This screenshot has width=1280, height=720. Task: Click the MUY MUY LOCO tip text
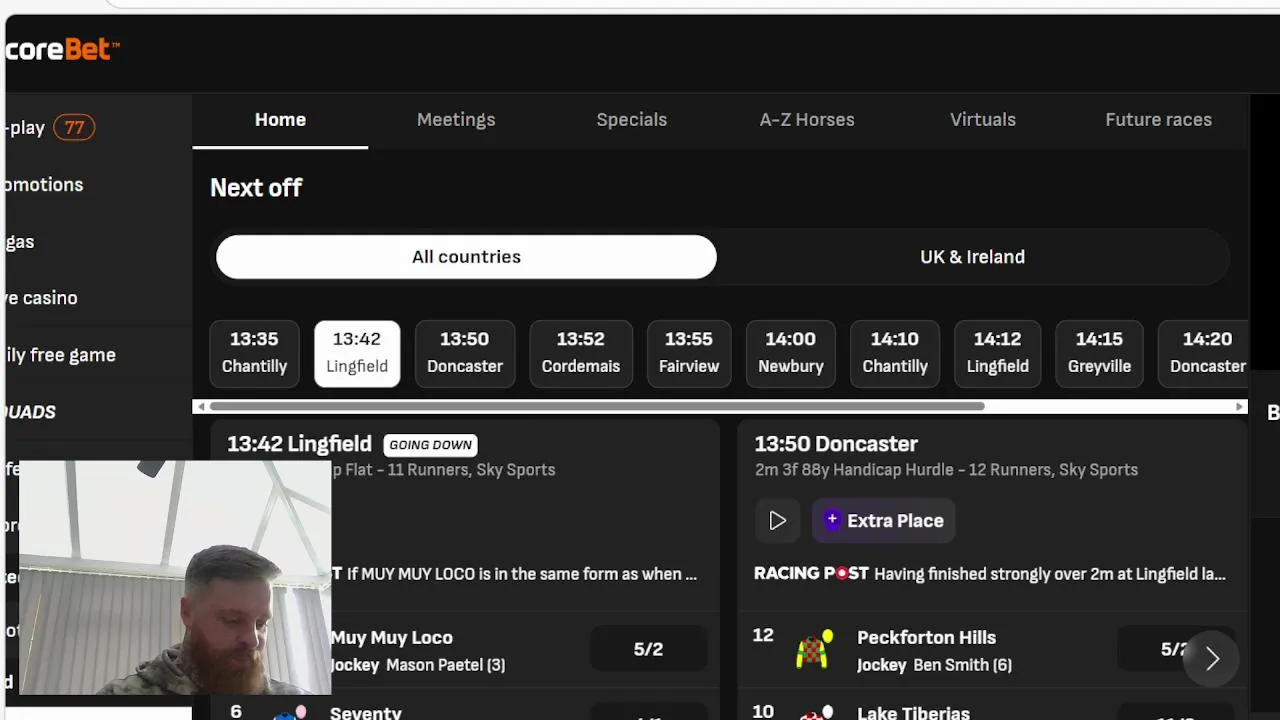[x=522, y=574]
